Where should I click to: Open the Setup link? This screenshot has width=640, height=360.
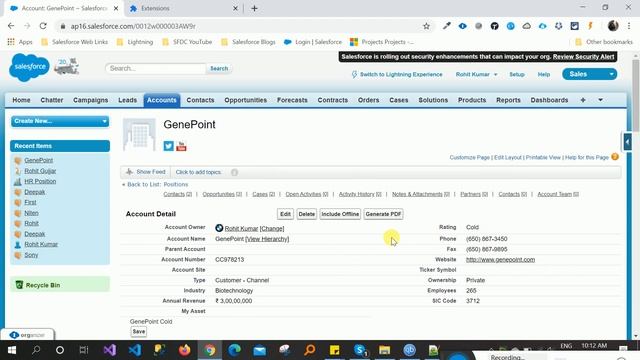(x=517, y=74)
